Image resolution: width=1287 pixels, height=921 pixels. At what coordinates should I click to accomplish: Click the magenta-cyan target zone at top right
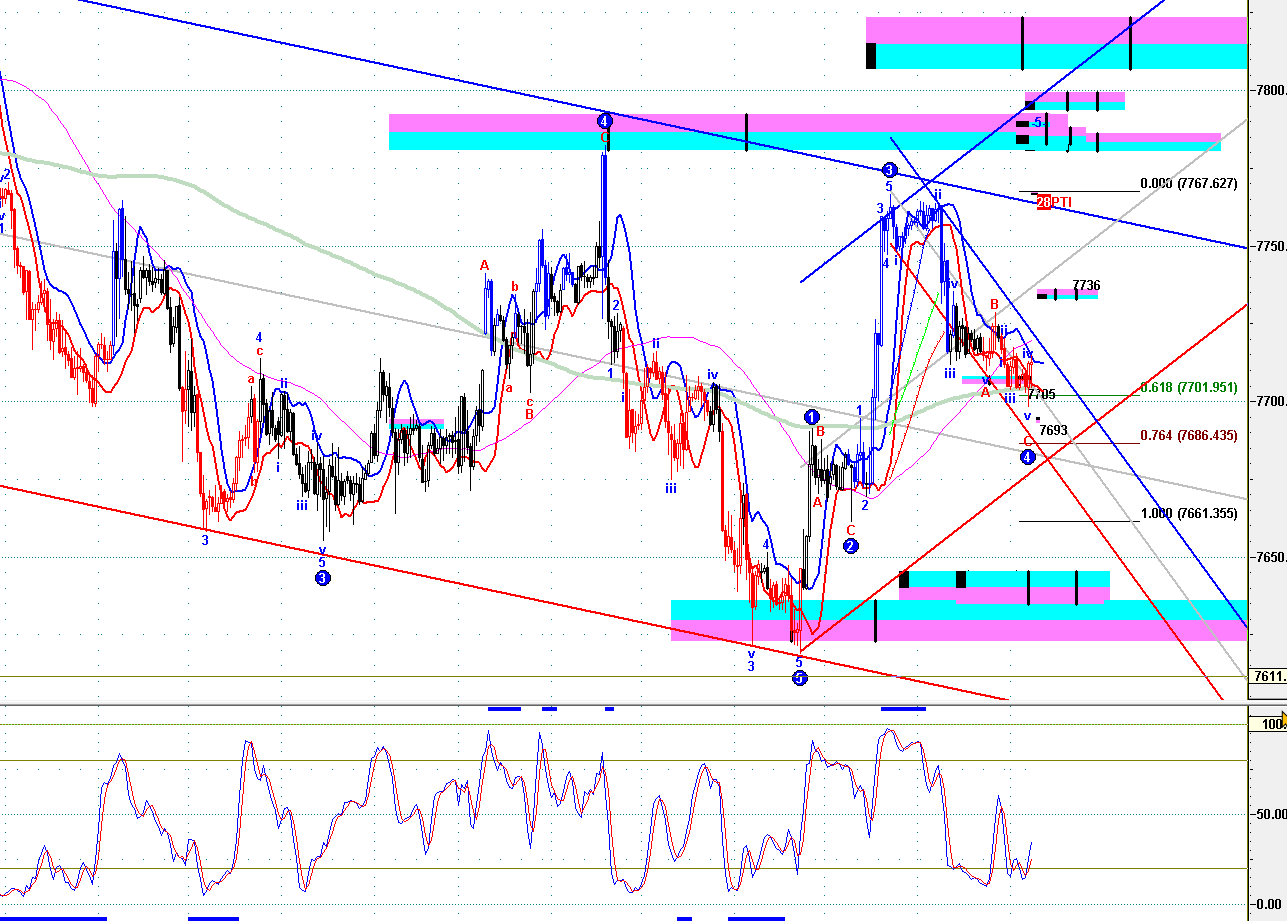1057,43
